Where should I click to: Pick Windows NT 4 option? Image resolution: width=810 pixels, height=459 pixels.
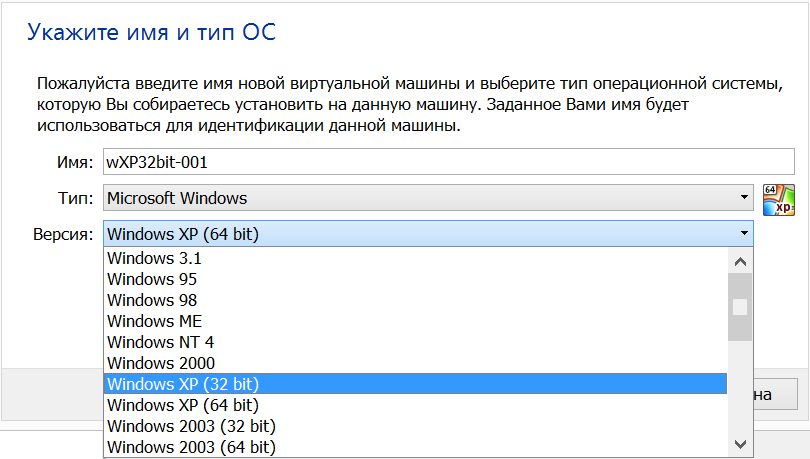415,342
